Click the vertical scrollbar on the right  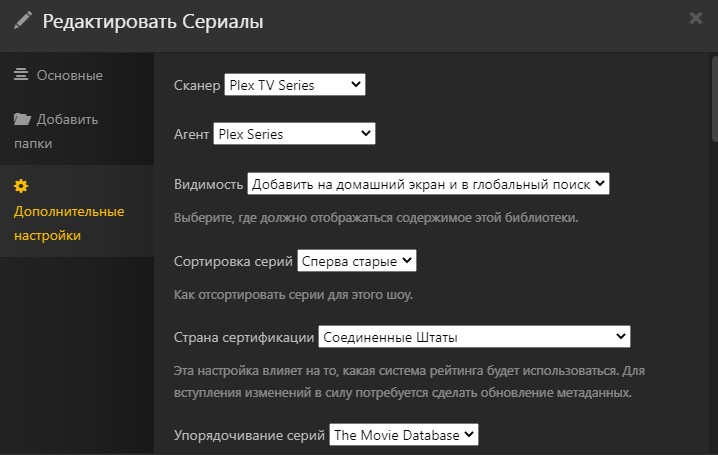711,100
